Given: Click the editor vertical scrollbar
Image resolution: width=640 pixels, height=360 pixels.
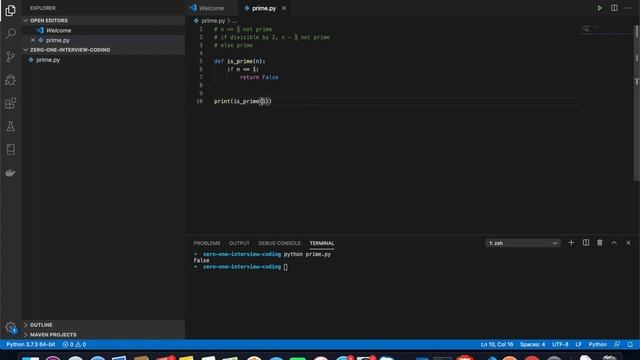Looking at the screenshot, I should 636,102.
